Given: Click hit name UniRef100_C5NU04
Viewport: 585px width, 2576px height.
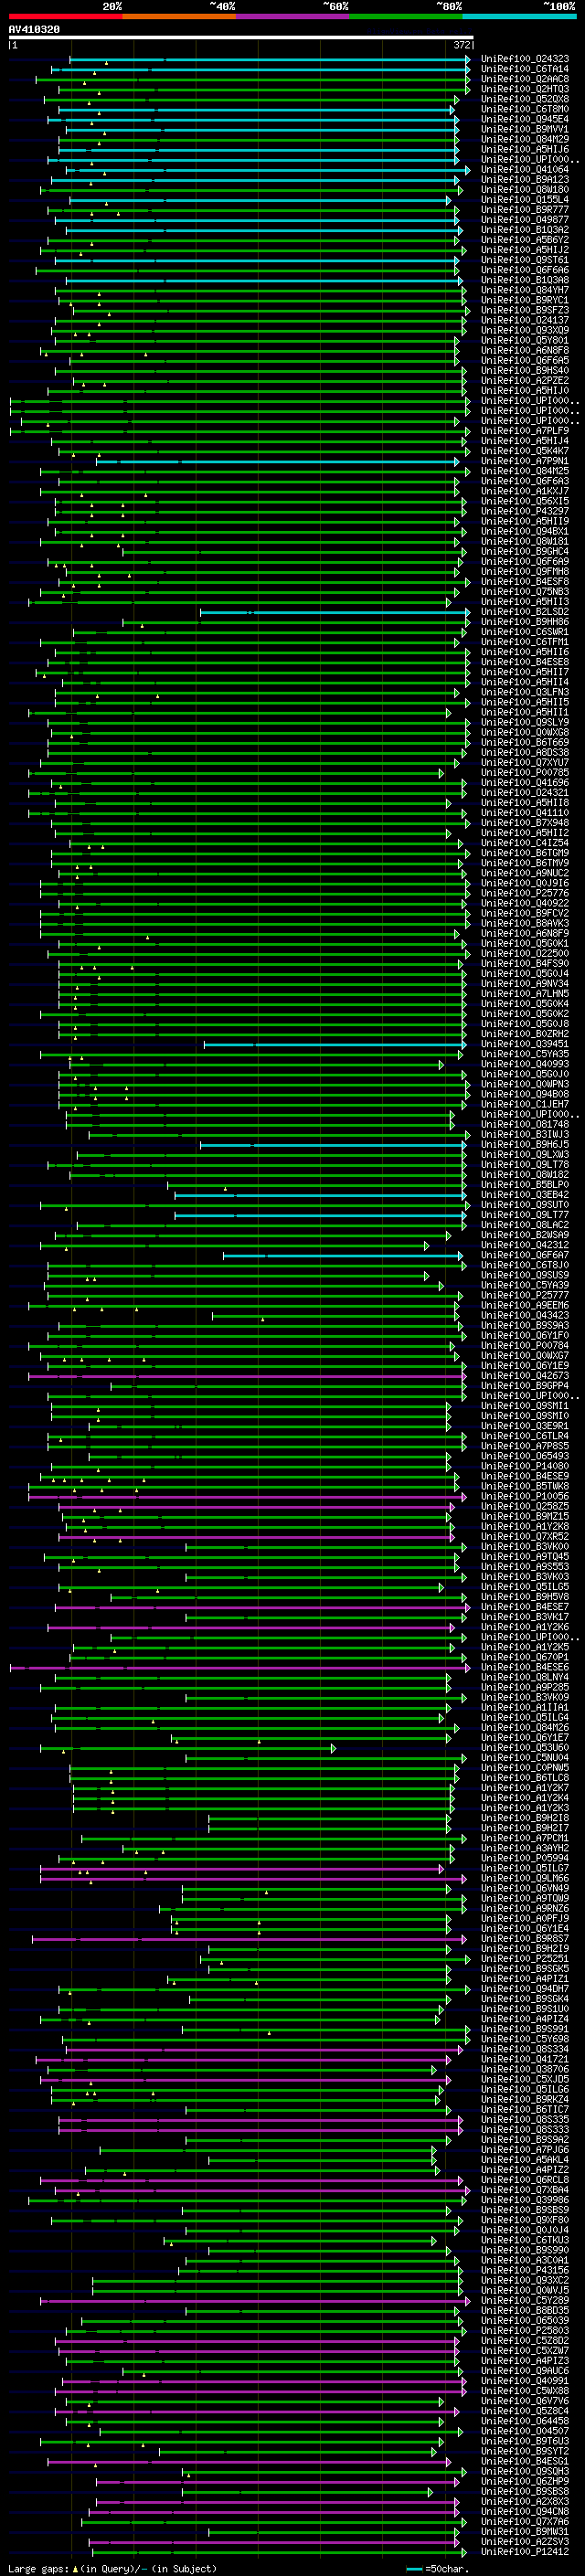Looking at the screenshot, I should point(525,1758).
